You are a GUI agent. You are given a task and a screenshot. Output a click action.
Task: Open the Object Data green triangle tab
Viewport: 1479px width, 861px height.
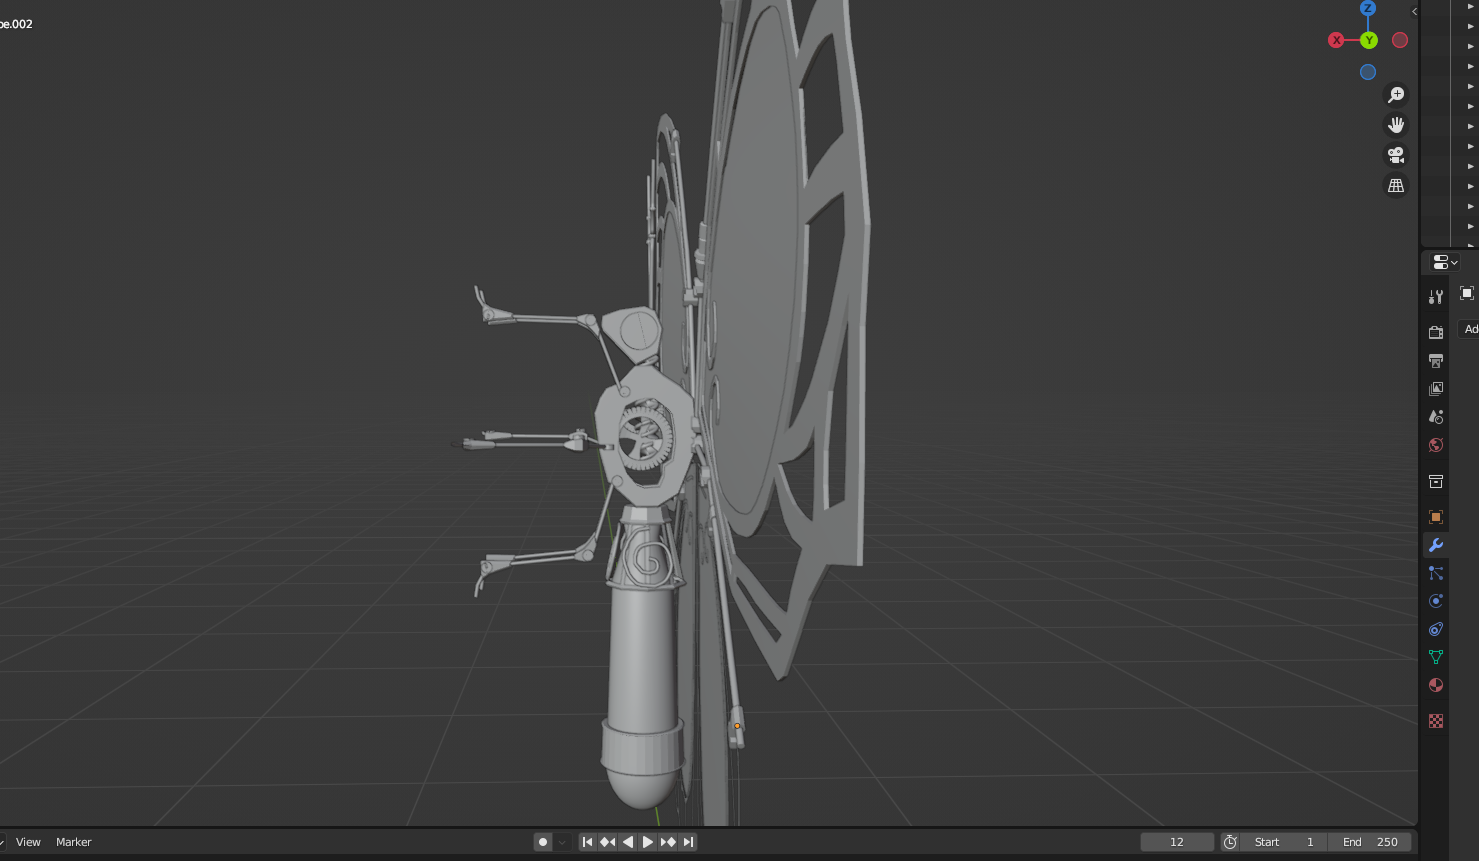(x=1436, y=657)
